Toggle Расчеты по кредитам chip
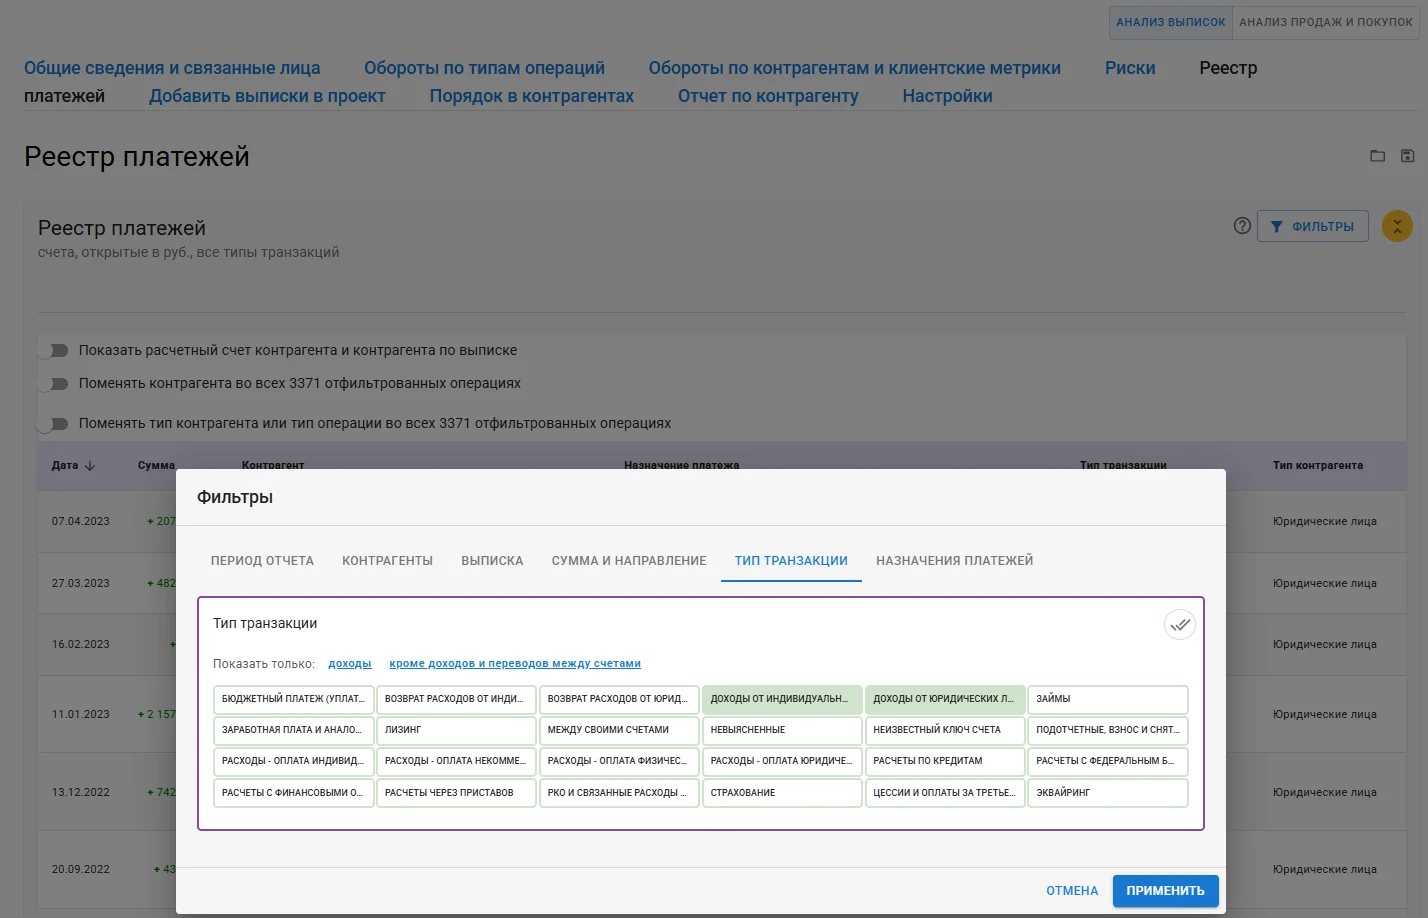The height and width of the screenshot is (918, 1428). (945, 761)
